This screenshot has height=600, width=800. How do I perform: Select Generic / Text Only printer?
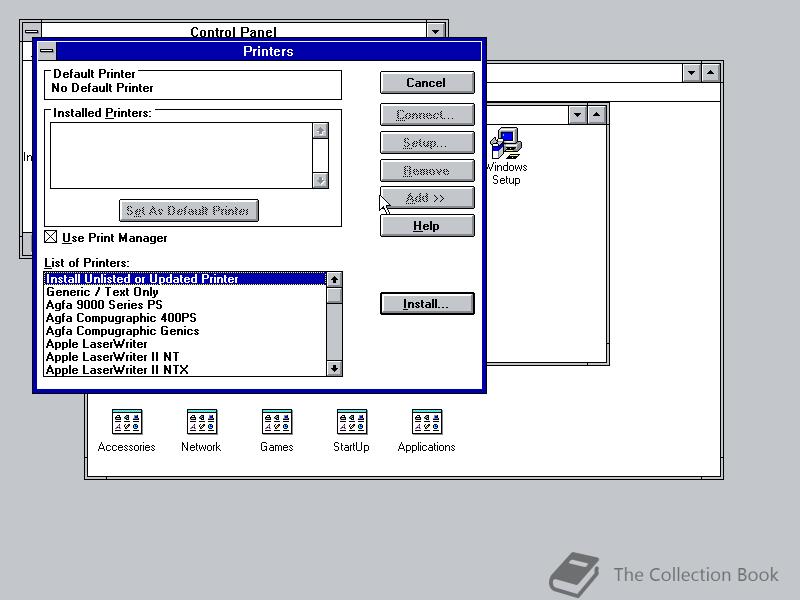(x=120, y=290)
